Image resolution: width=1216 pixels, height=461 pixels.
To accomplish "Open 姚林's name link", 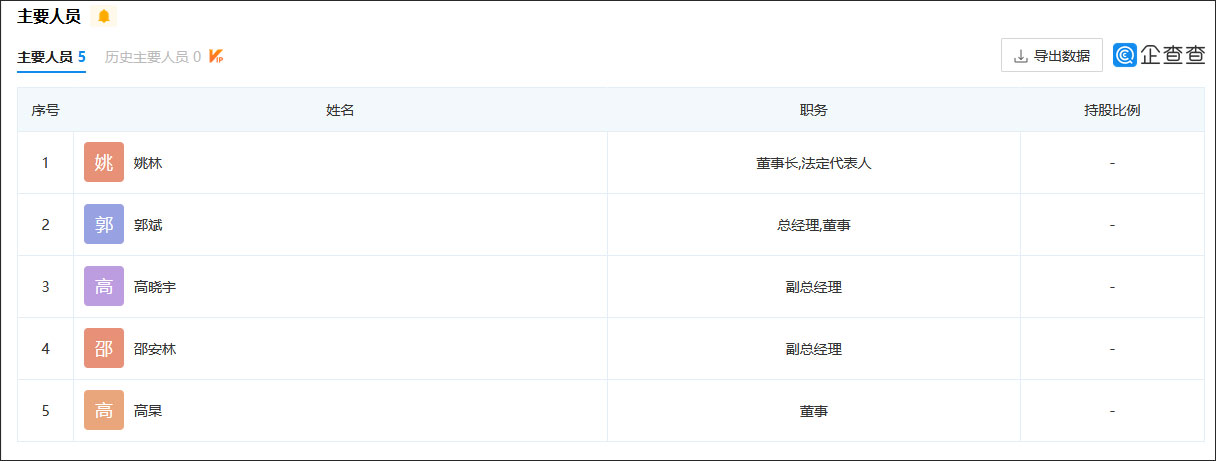I will (x=148, y=163).
